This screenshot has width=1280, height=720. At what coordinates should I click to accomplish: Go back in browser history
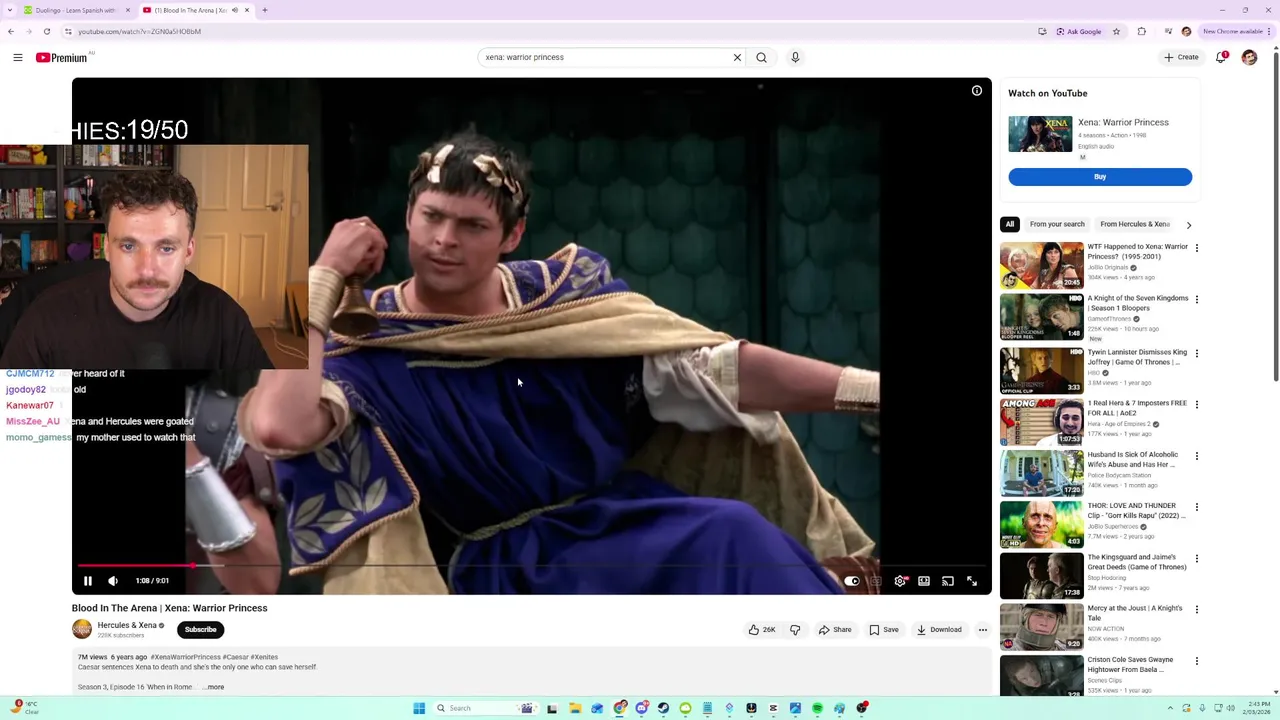(11, 31)
